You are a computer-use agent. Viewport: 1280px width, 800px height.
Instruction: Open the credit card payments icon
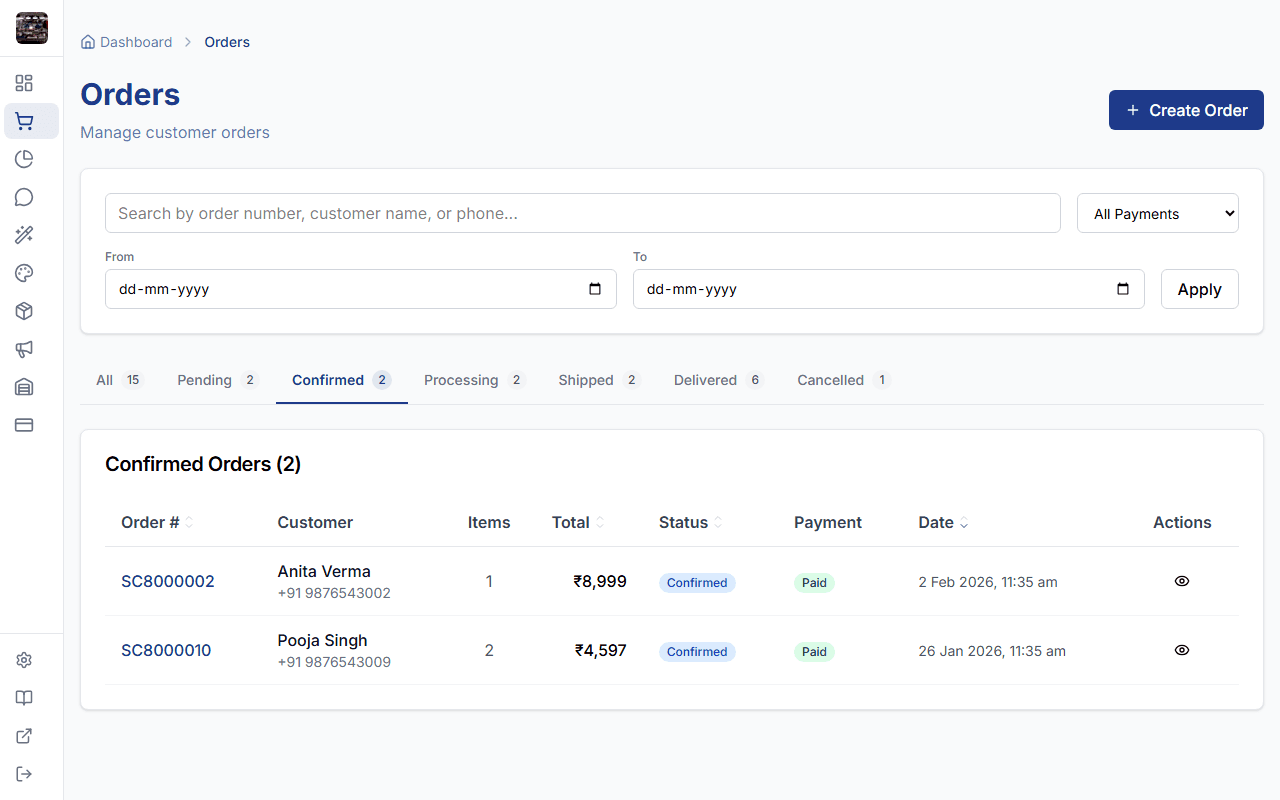coord(24,425)
